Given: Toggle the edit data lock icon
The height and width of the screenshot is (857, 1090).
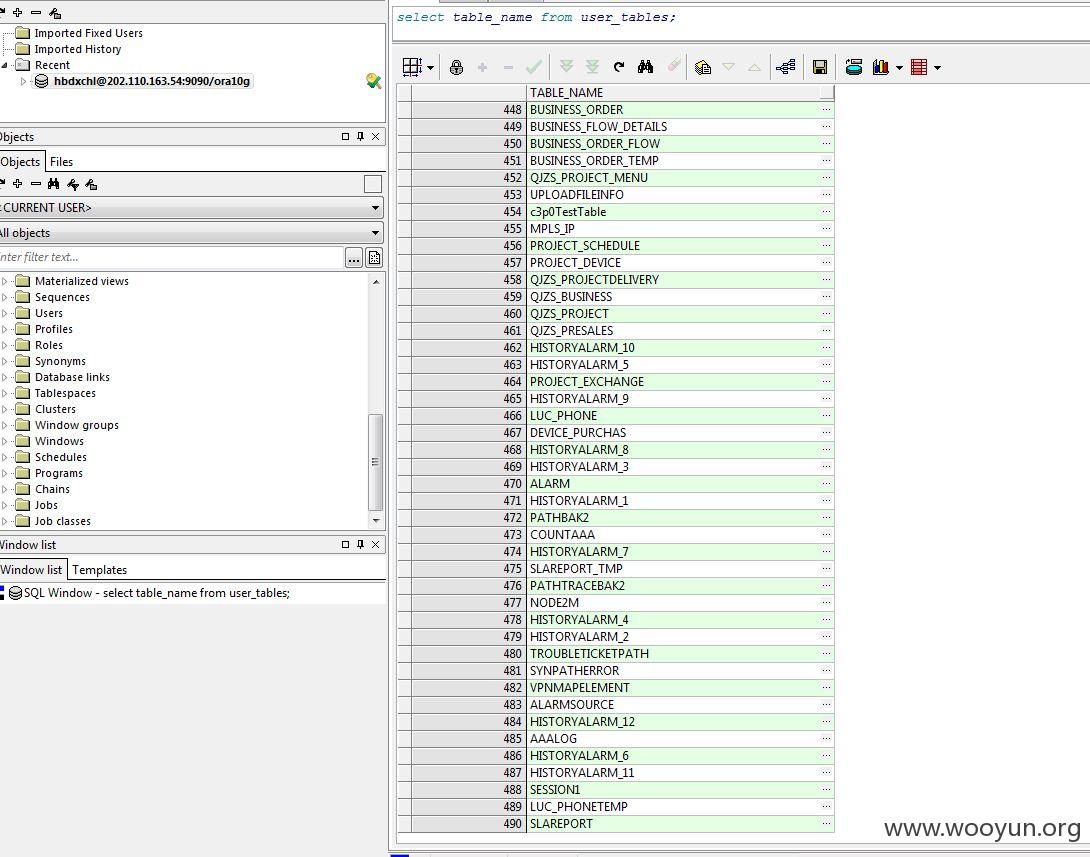Looking at the screenshot, I should (x=456, y=67).
